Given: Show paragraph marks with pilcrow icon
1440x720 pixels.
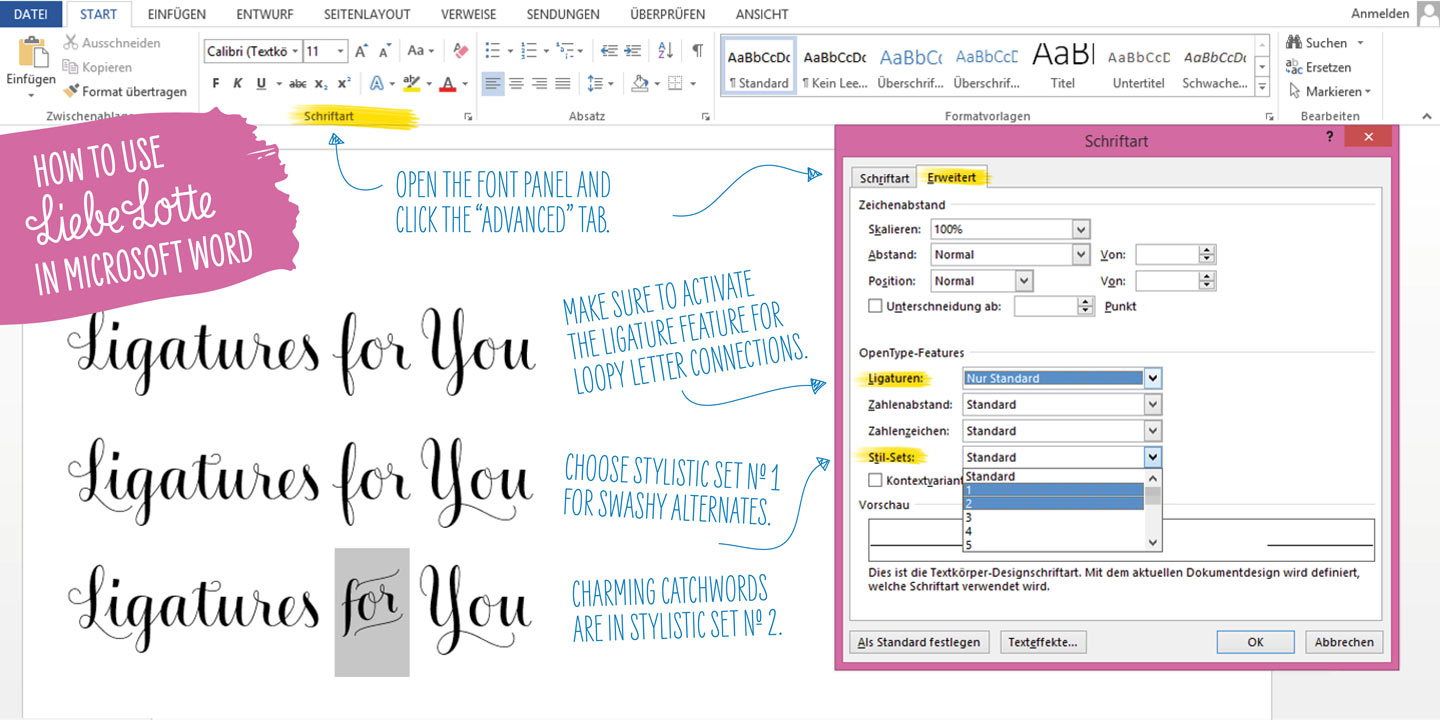Looking at the screenshot, I should (697, 51).
